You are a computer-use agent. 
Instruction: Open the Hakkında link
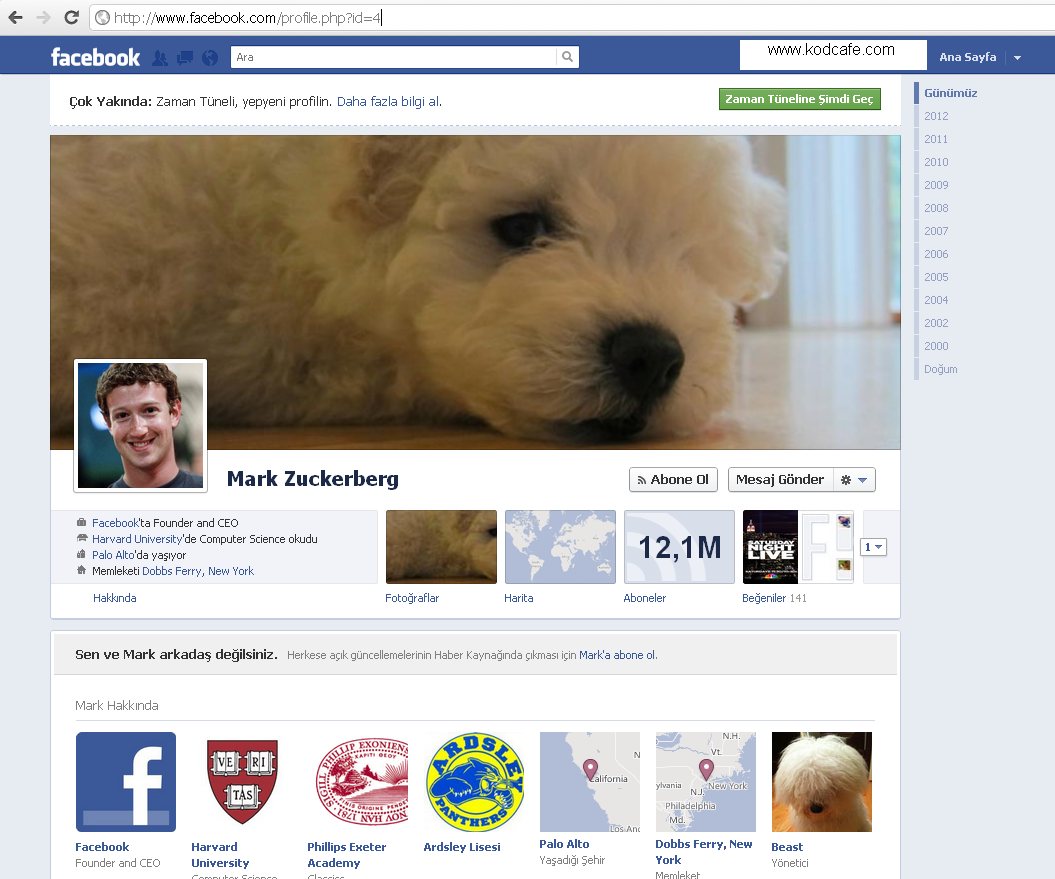(x=114, y=598)
